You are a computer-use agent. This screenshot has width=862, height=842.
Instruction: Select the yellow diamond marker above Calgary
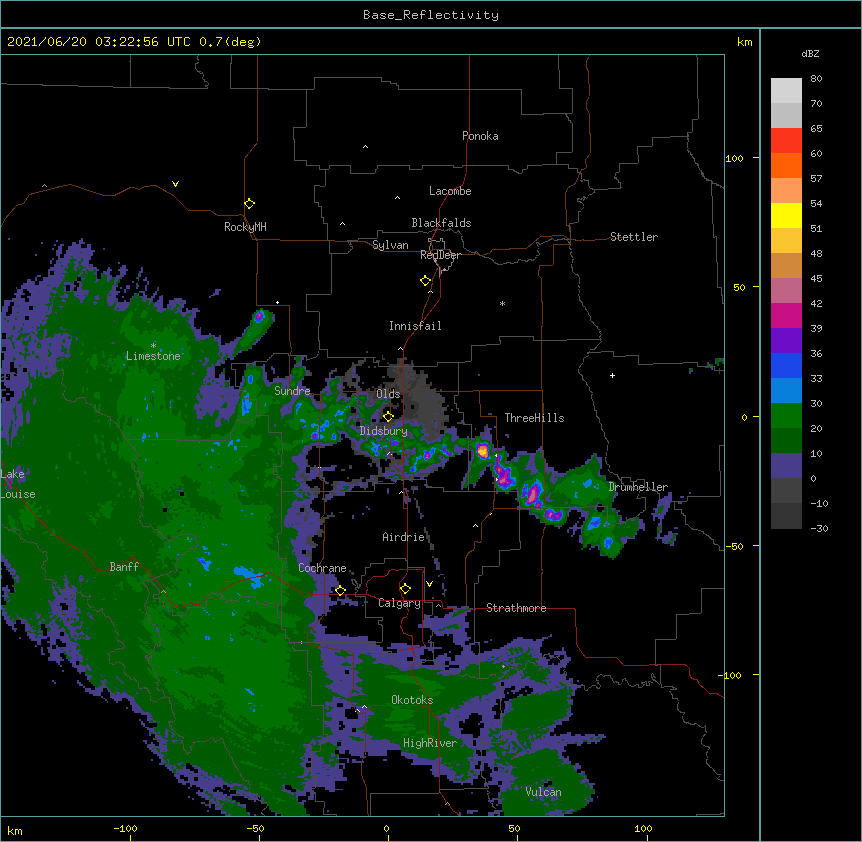[405, 589]
